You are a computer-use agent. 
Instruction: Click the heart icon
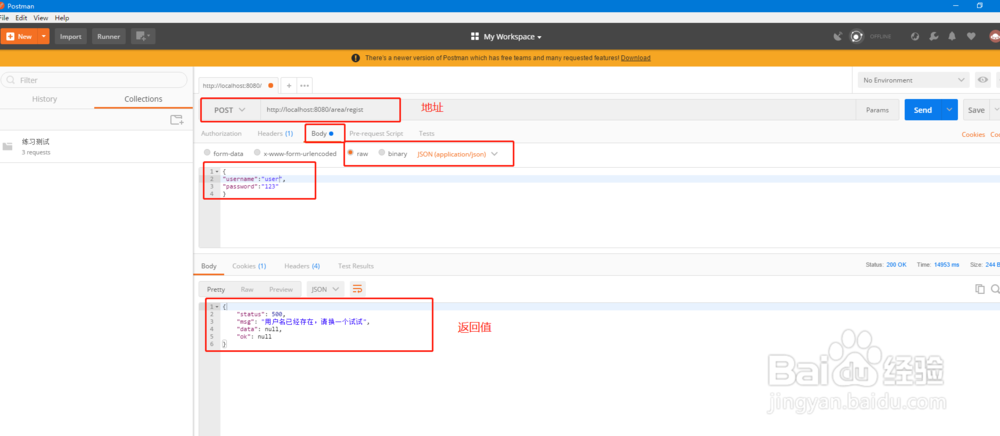pyautogui.click(x=971, y=37)
